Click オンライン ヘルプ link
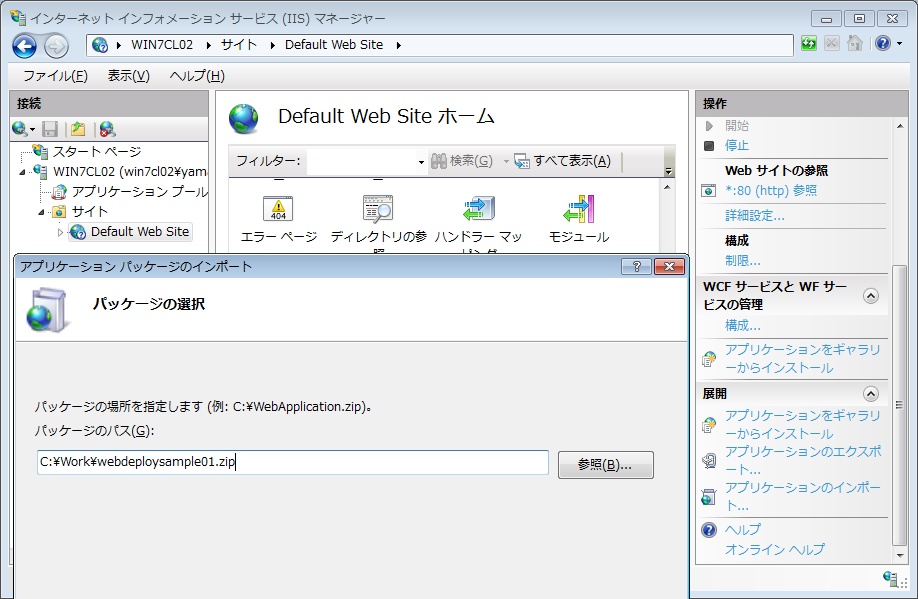Screen dimensions: 918x599 point(775,549)
